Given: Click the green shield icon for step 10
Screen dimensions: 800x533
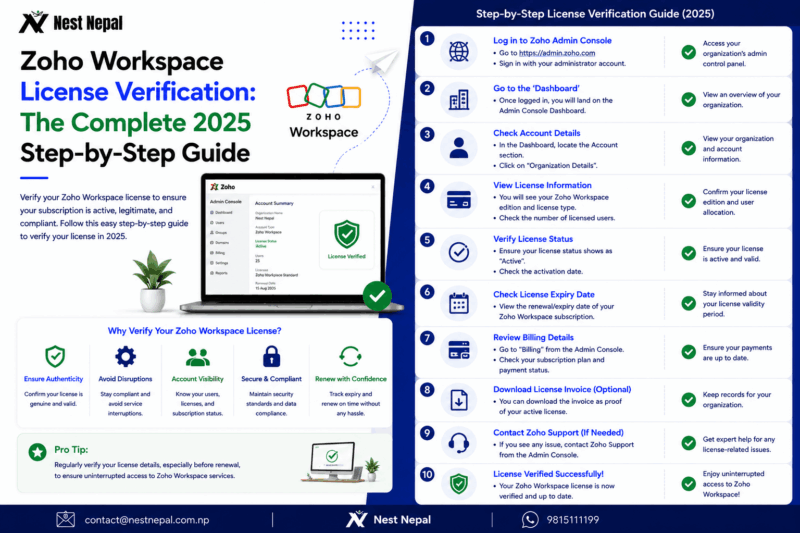Looking at the screenshot, I should [459, 484].
